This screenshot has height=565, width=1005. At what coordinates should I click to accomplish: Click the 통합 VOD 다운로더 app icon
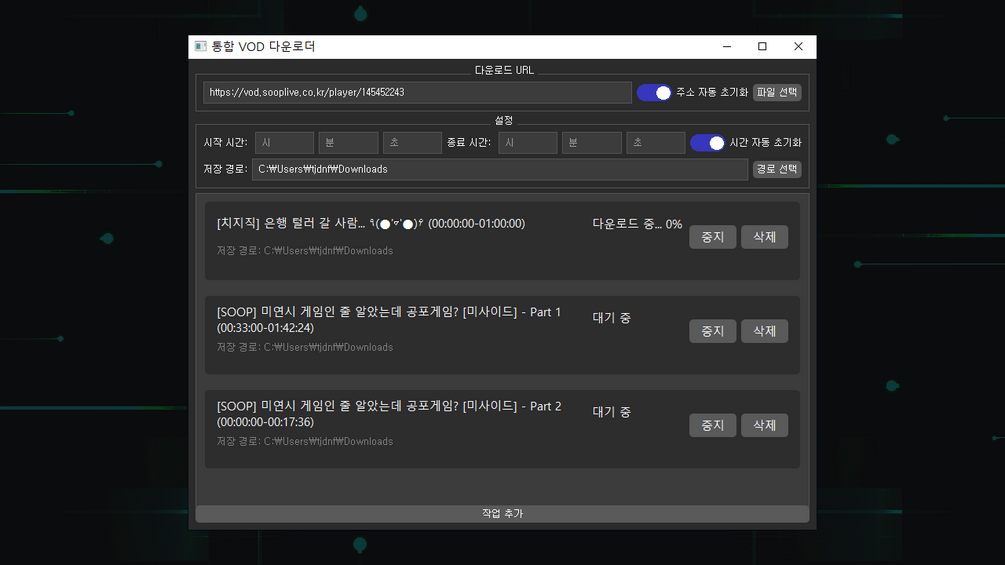201,46
